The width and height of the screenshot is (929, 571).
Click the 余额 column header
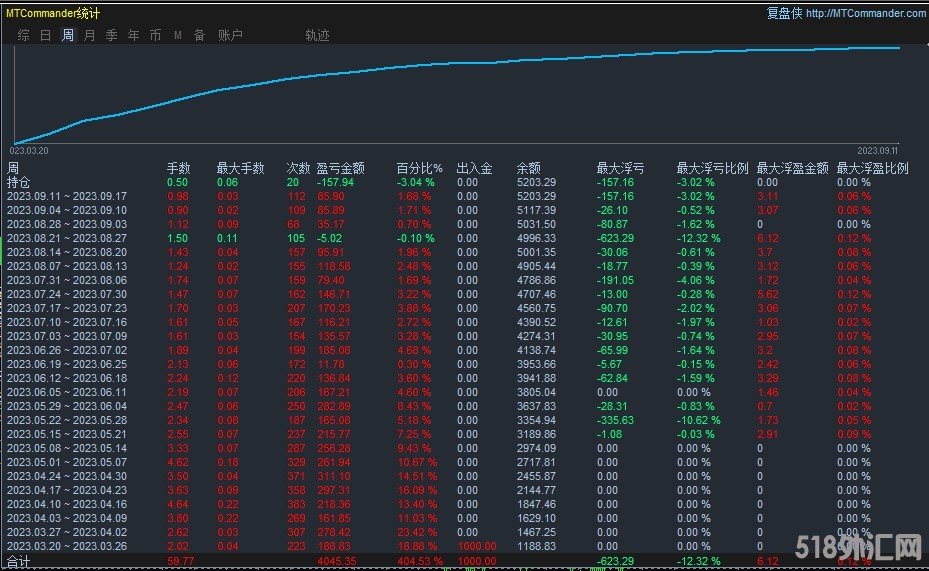click(529, 168)
